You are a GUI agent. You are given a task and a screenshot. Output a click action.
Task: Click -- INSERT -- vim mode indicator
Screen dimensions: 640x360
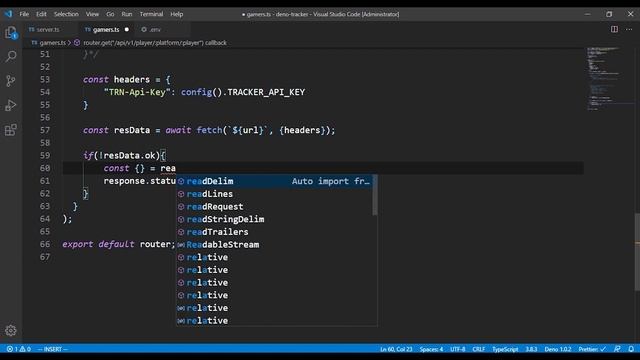point(53,349)
